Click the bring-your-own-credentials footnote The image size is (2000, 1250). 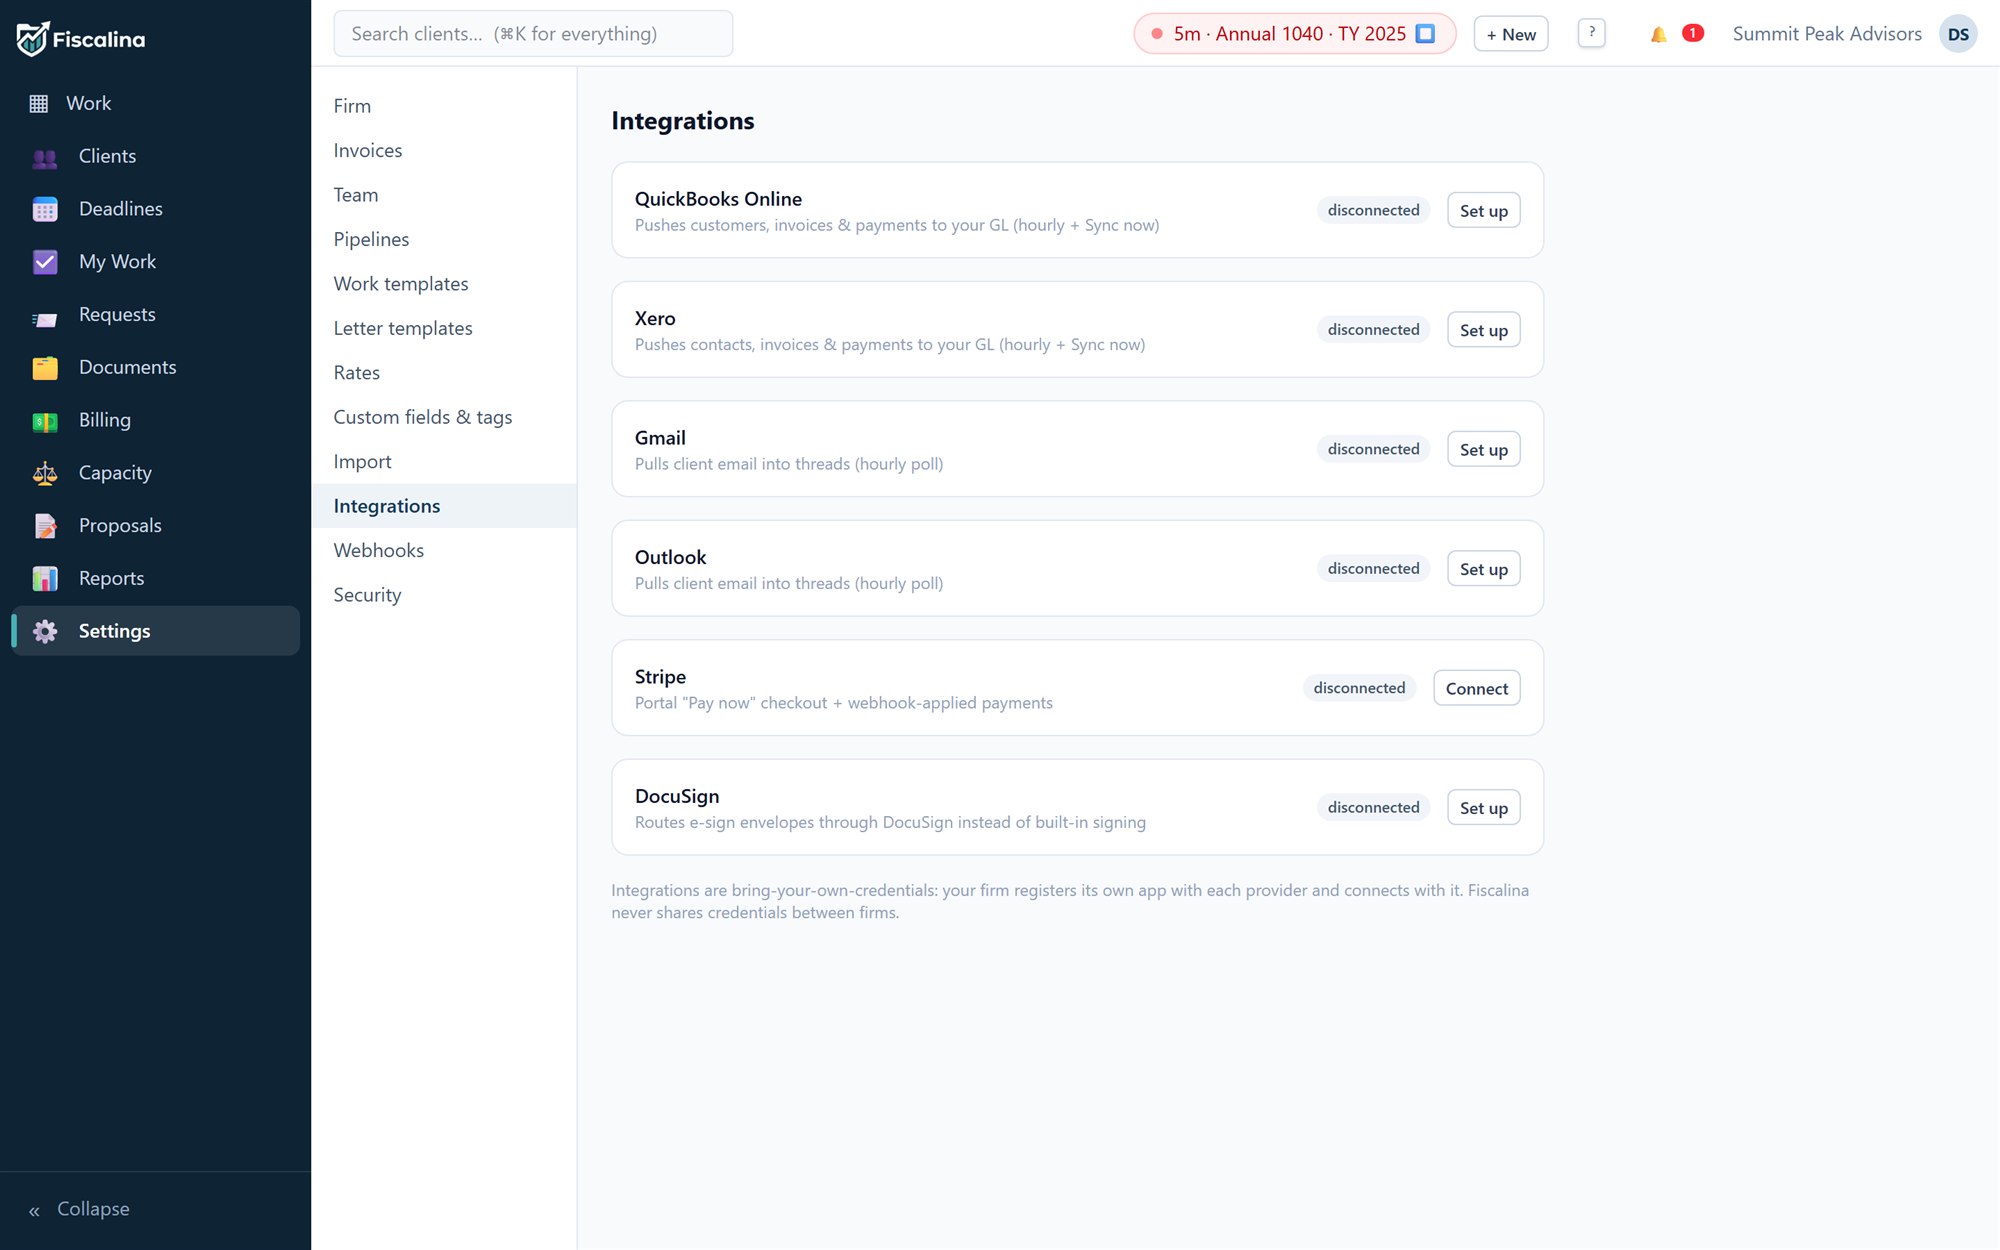tap(1070, 902)
